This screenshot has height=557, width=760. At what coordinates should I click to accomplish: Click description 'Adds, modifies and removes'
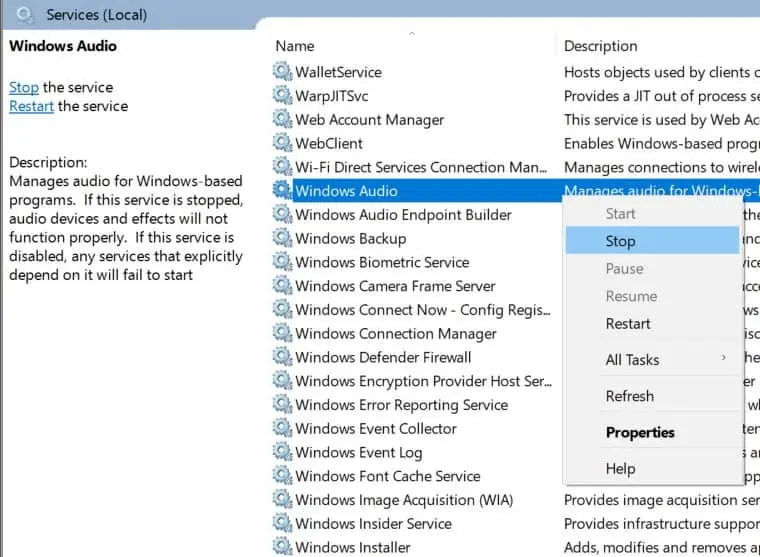(x=662, y=547)
